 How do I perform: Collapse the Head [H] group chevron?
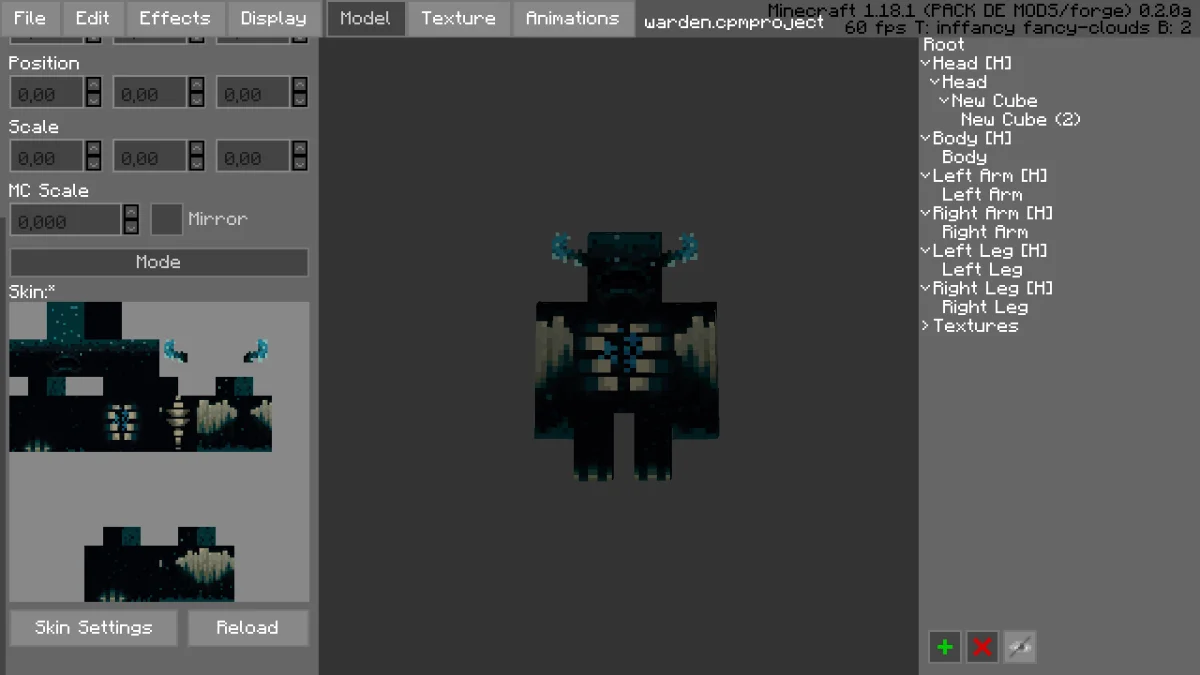[x=926, y=63]
